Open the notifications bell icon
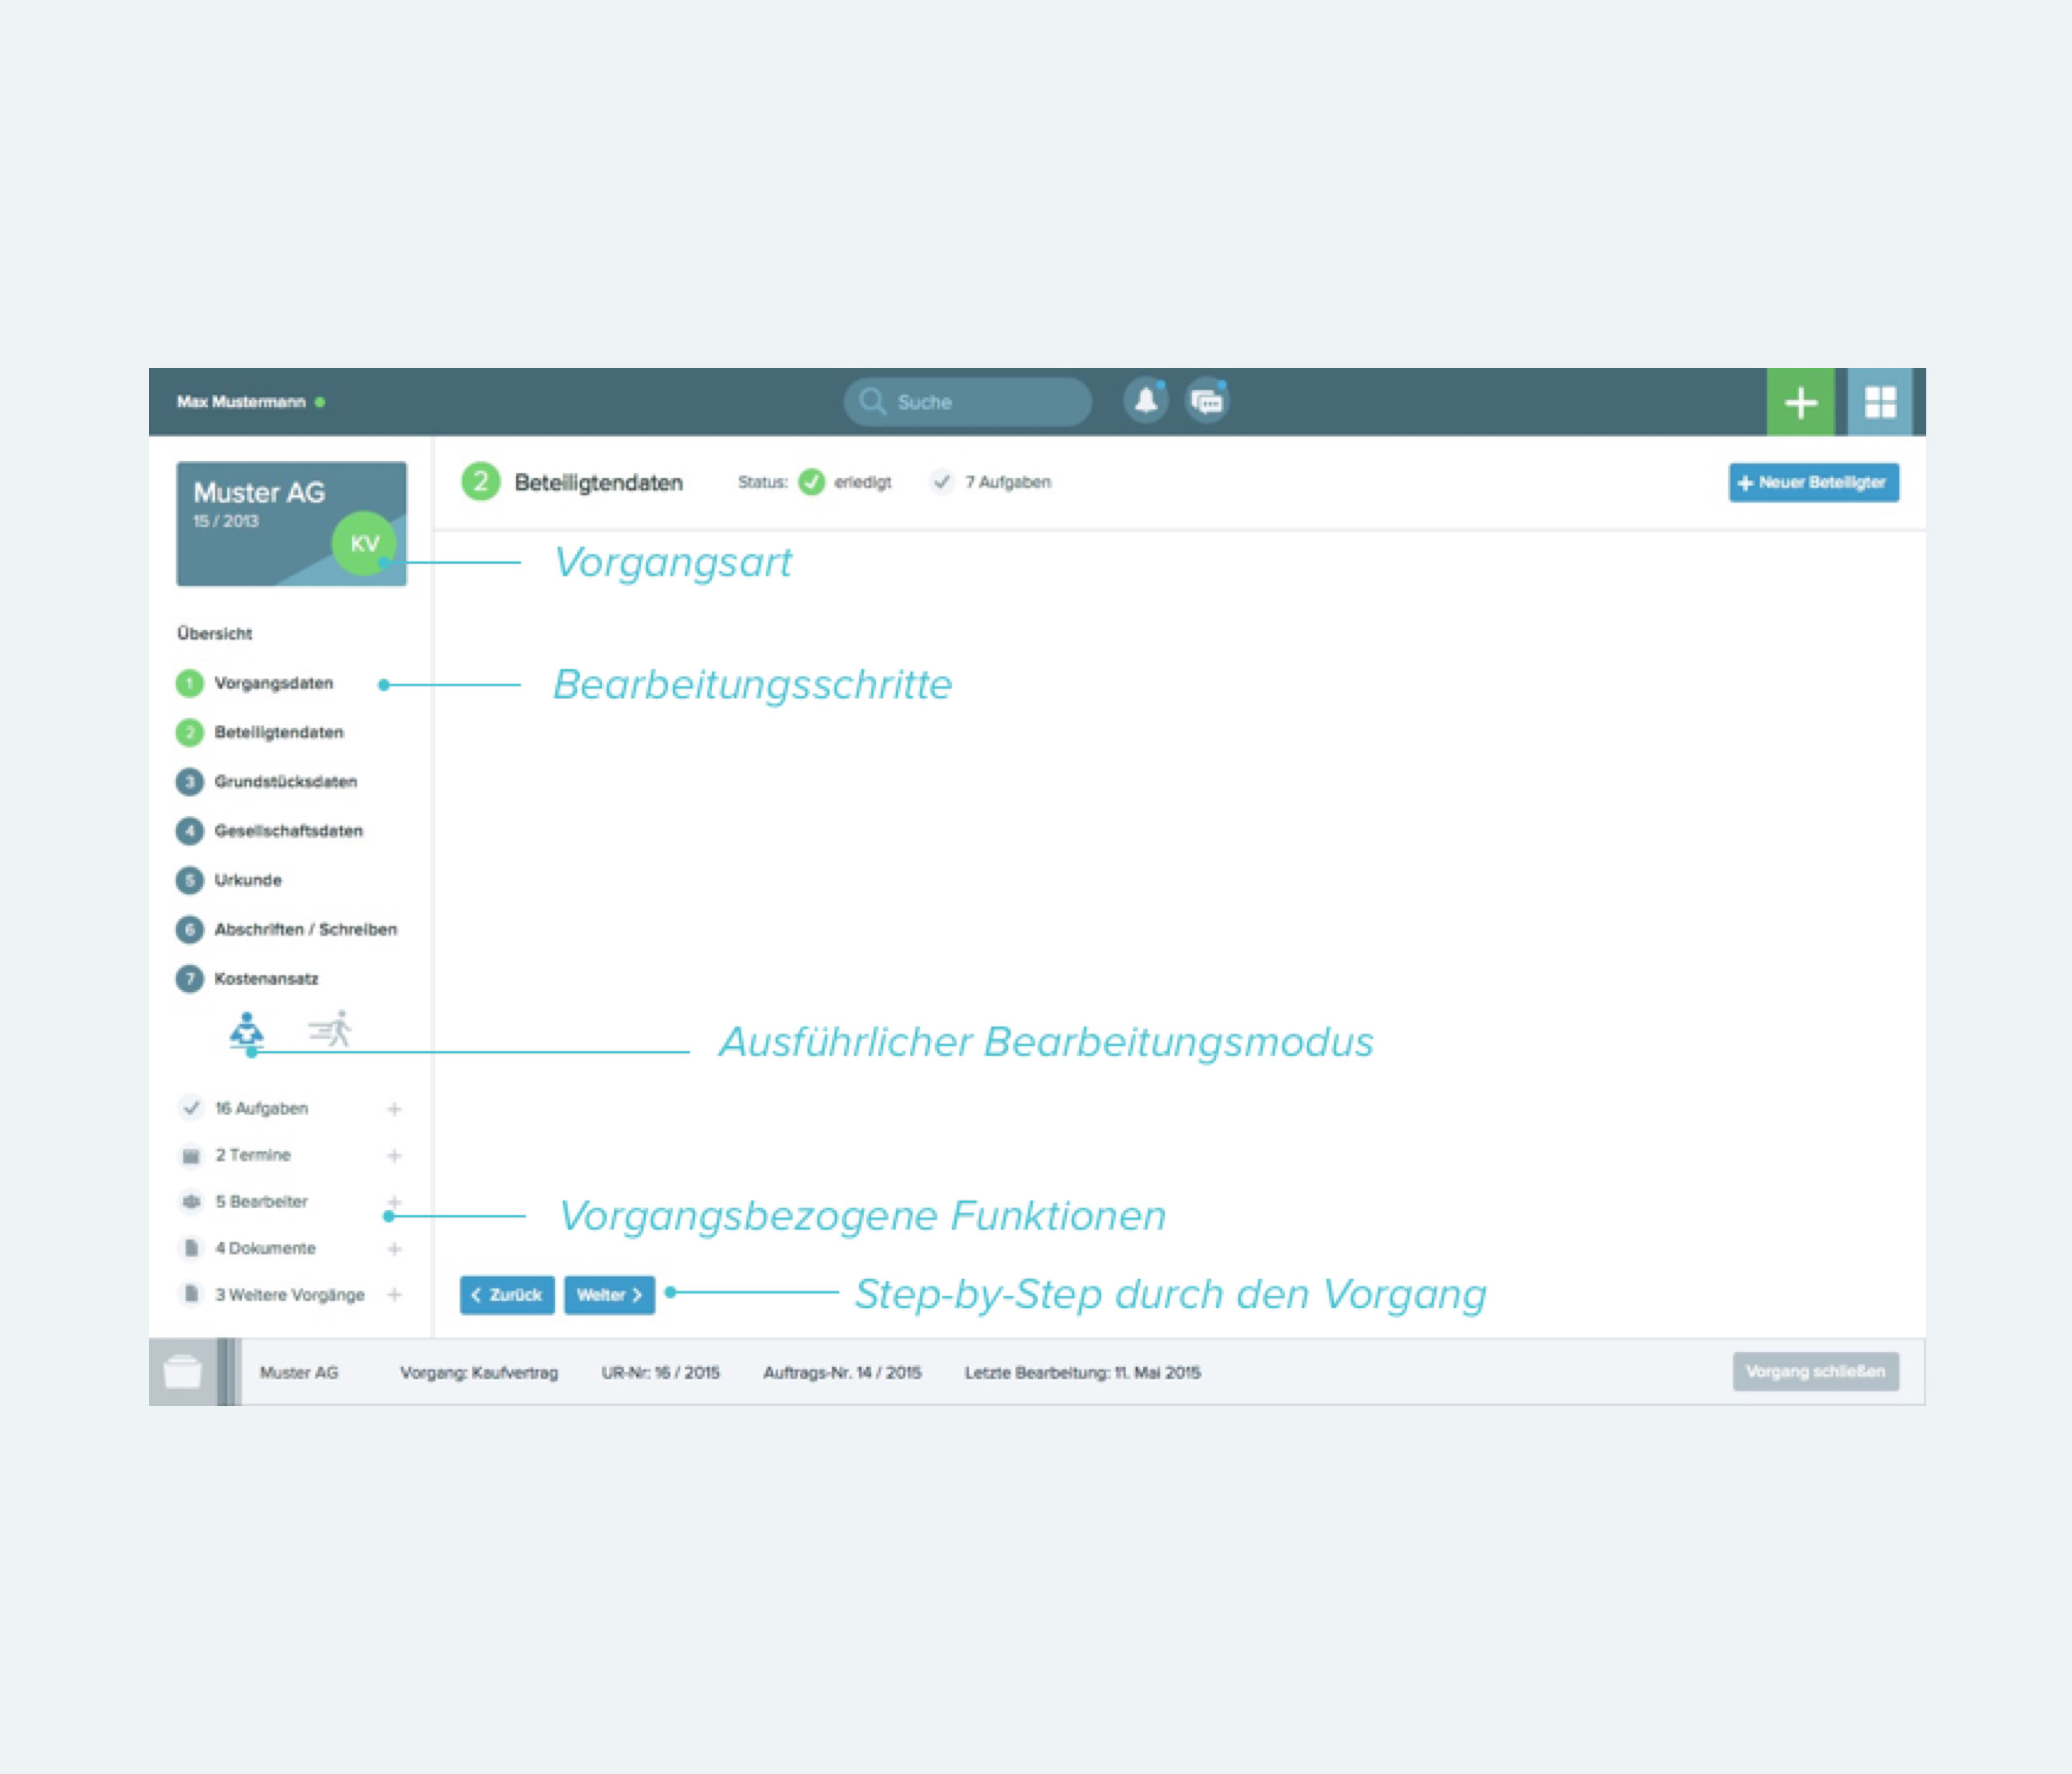 1146,401
